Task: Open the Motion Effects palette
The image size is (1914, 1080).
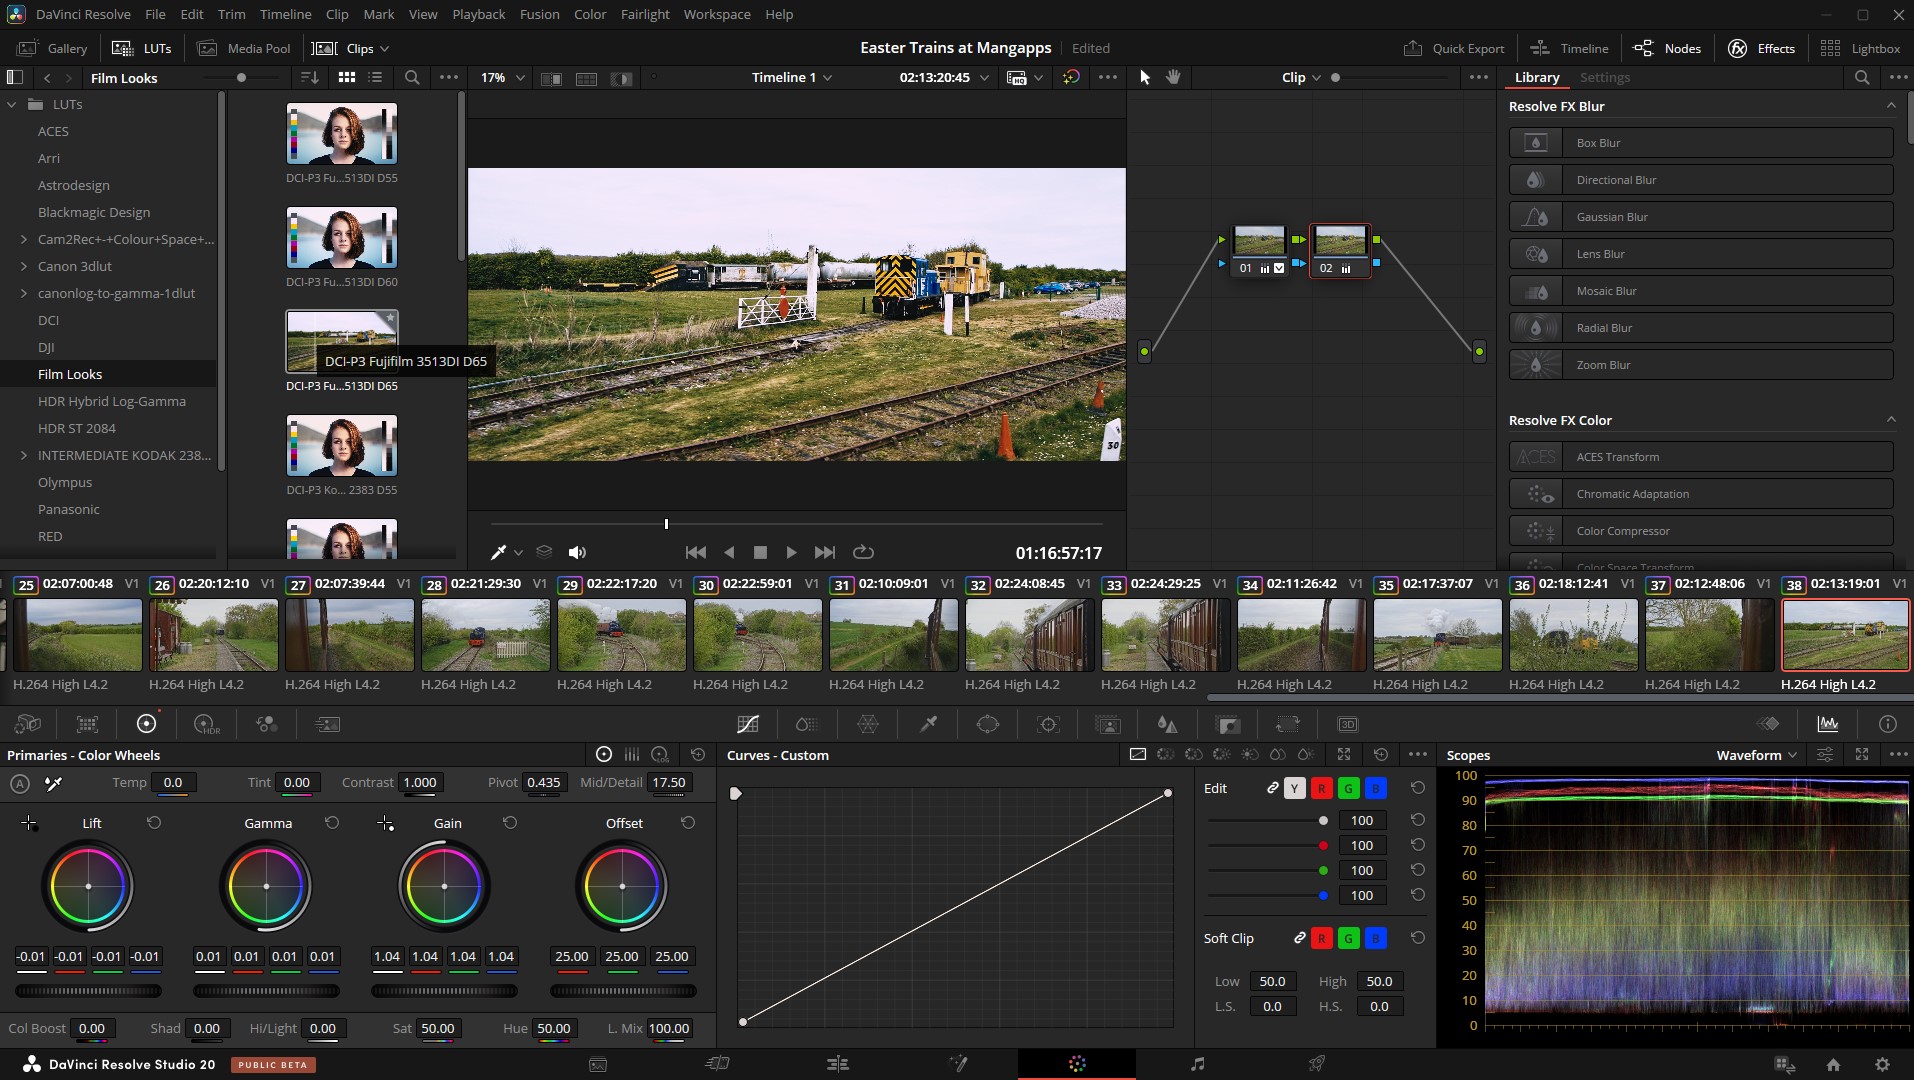Action: (x=327, y=724)
